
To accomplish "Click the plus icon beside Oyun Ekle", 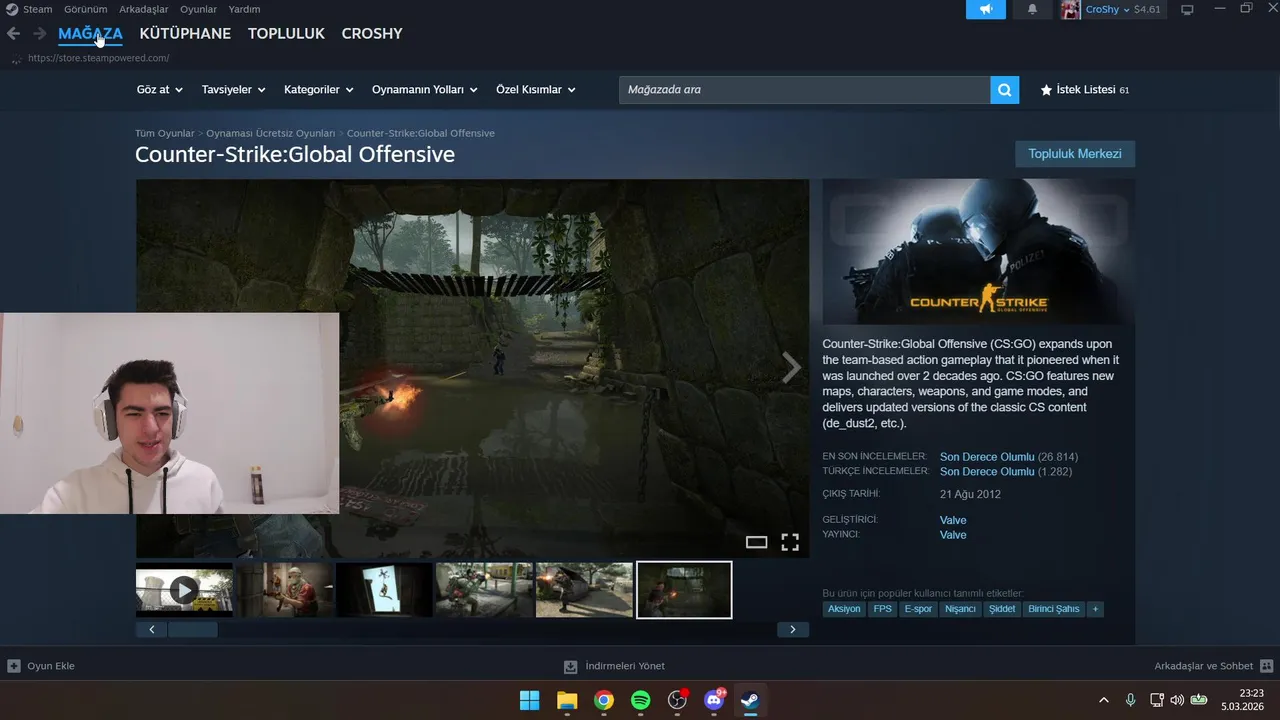I will [x=14, y=666].
